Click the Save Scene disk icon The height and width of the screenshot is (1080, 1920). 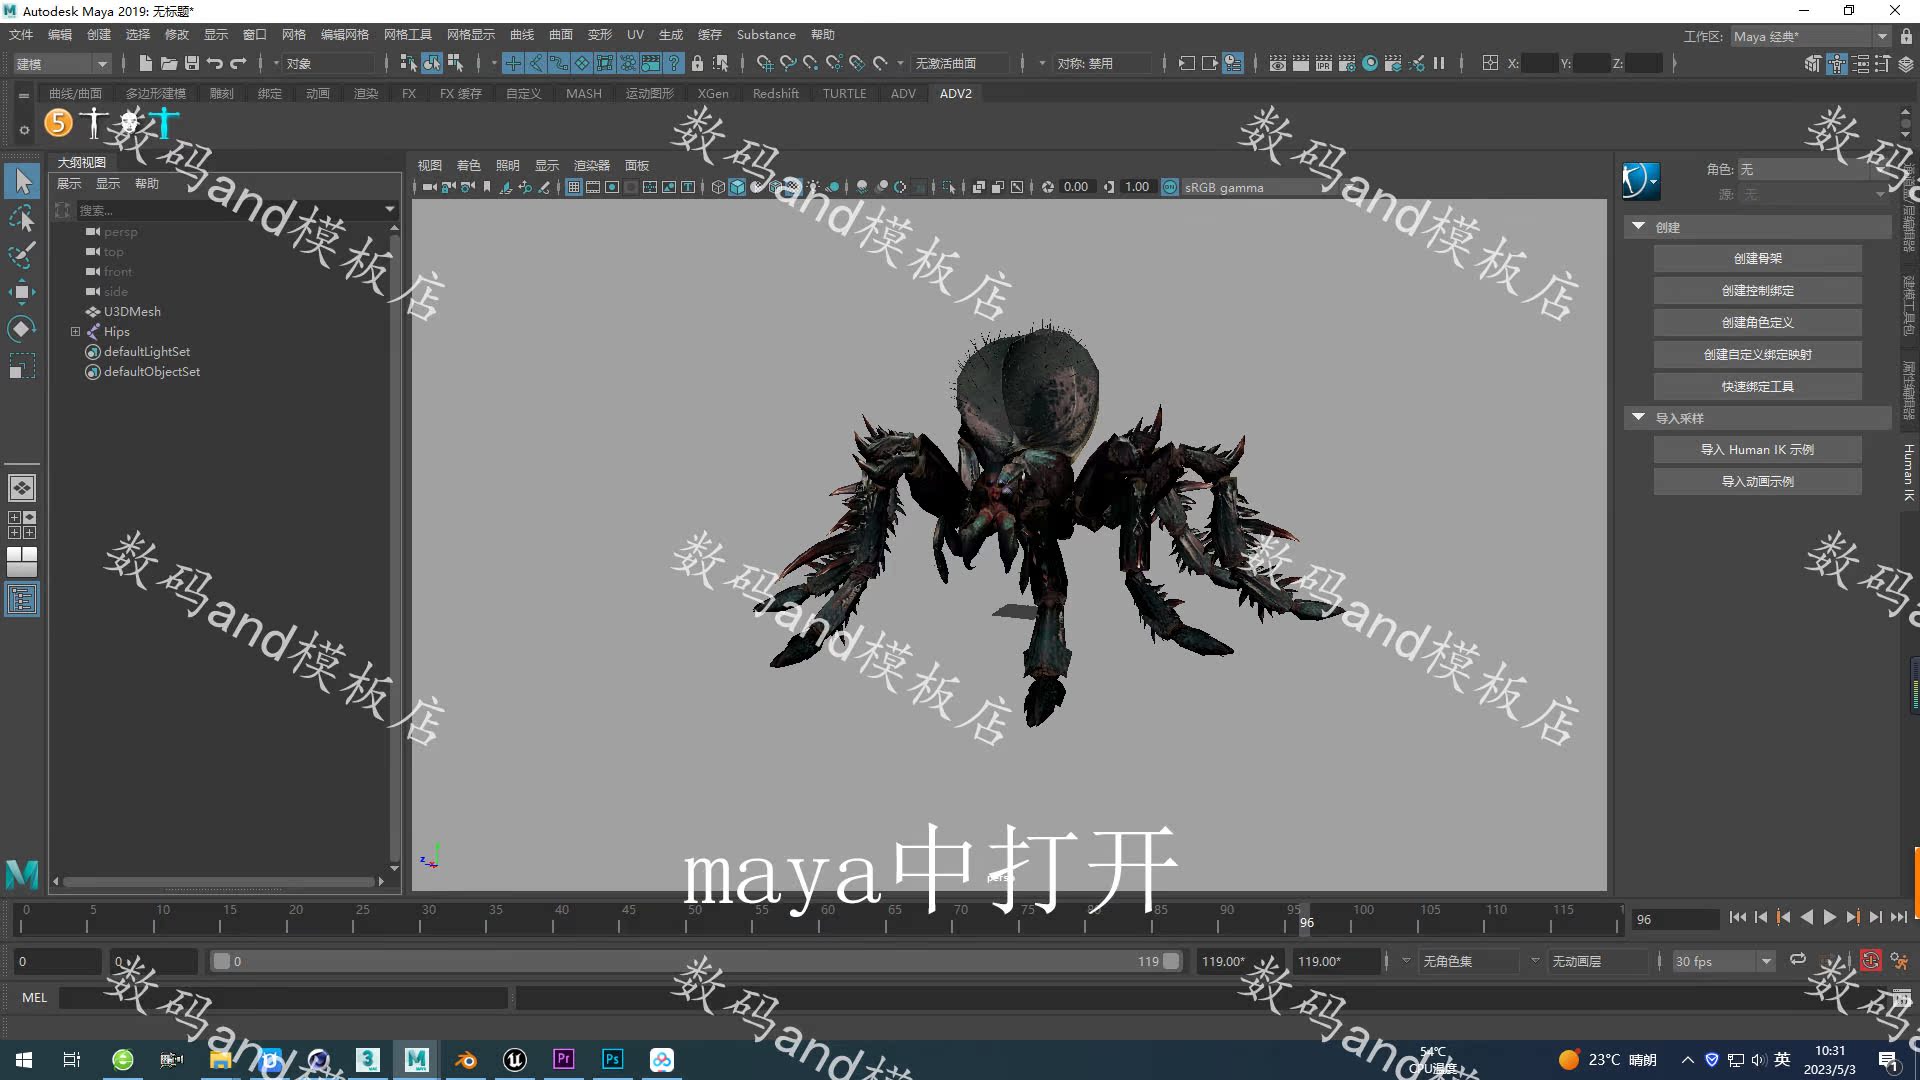[x=192, y=63]
